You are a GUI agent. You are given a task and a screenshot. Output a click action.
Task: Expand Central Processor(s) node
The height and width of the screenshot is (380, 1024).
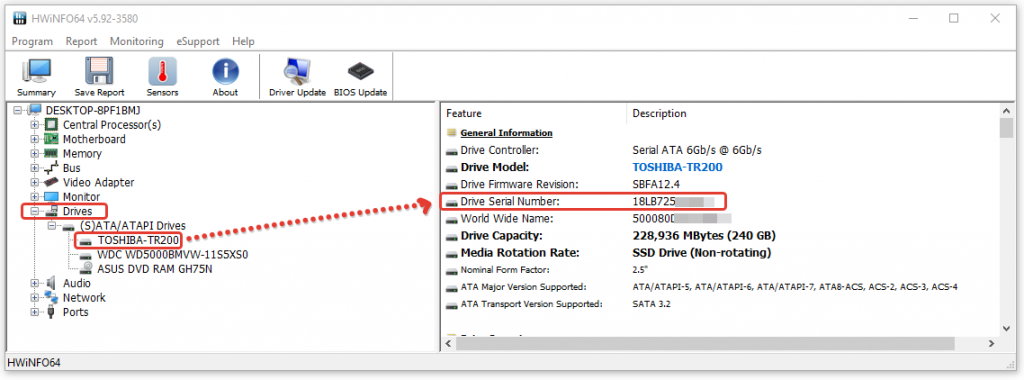point(35,124)
